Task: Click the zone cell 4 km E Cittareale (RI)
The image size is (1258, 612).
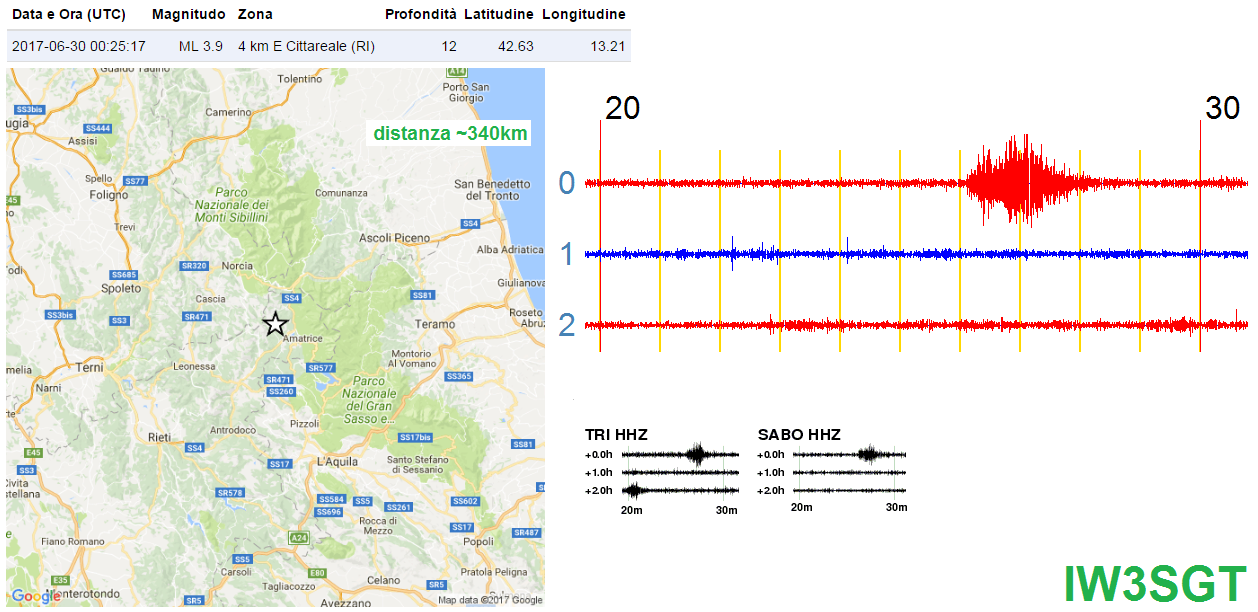Action: (x=306, y=46)
